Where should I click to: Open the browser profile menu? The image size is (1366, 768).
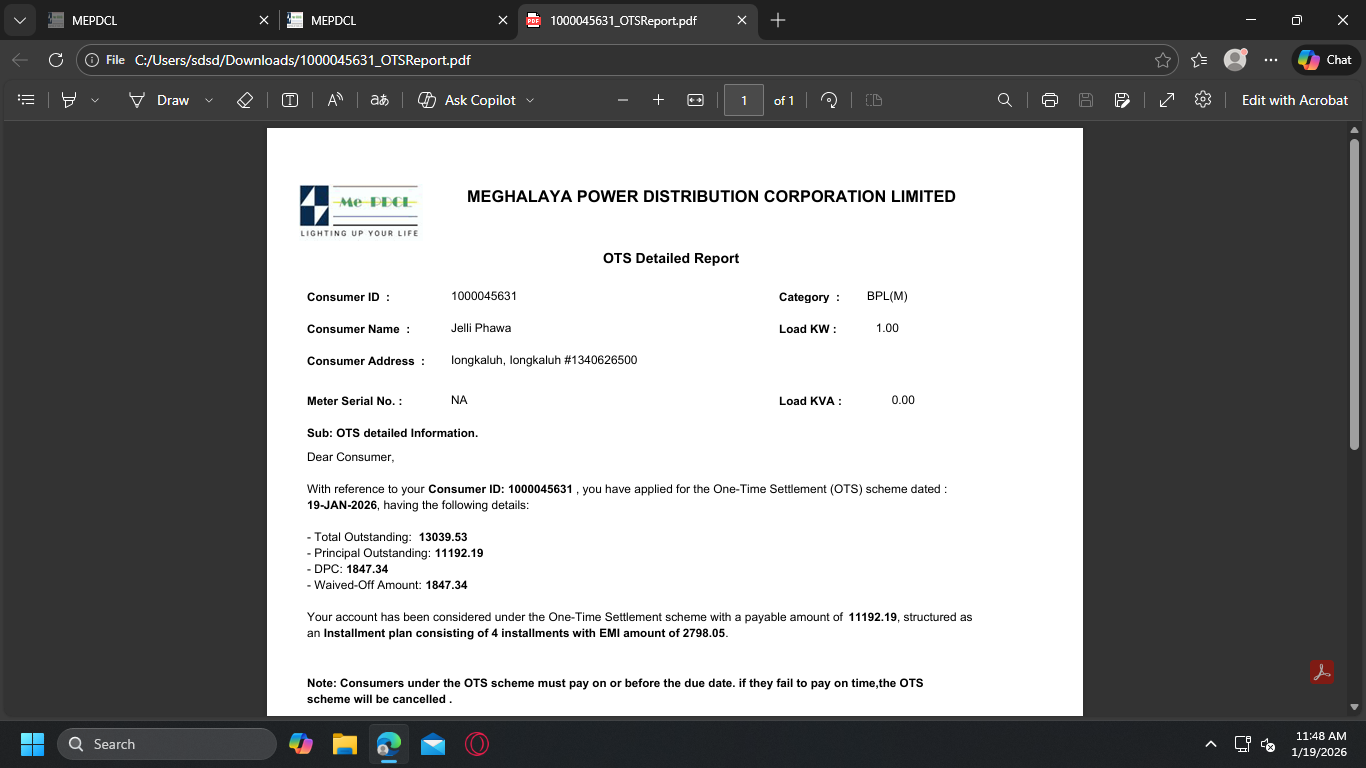tap(1236, 60)
